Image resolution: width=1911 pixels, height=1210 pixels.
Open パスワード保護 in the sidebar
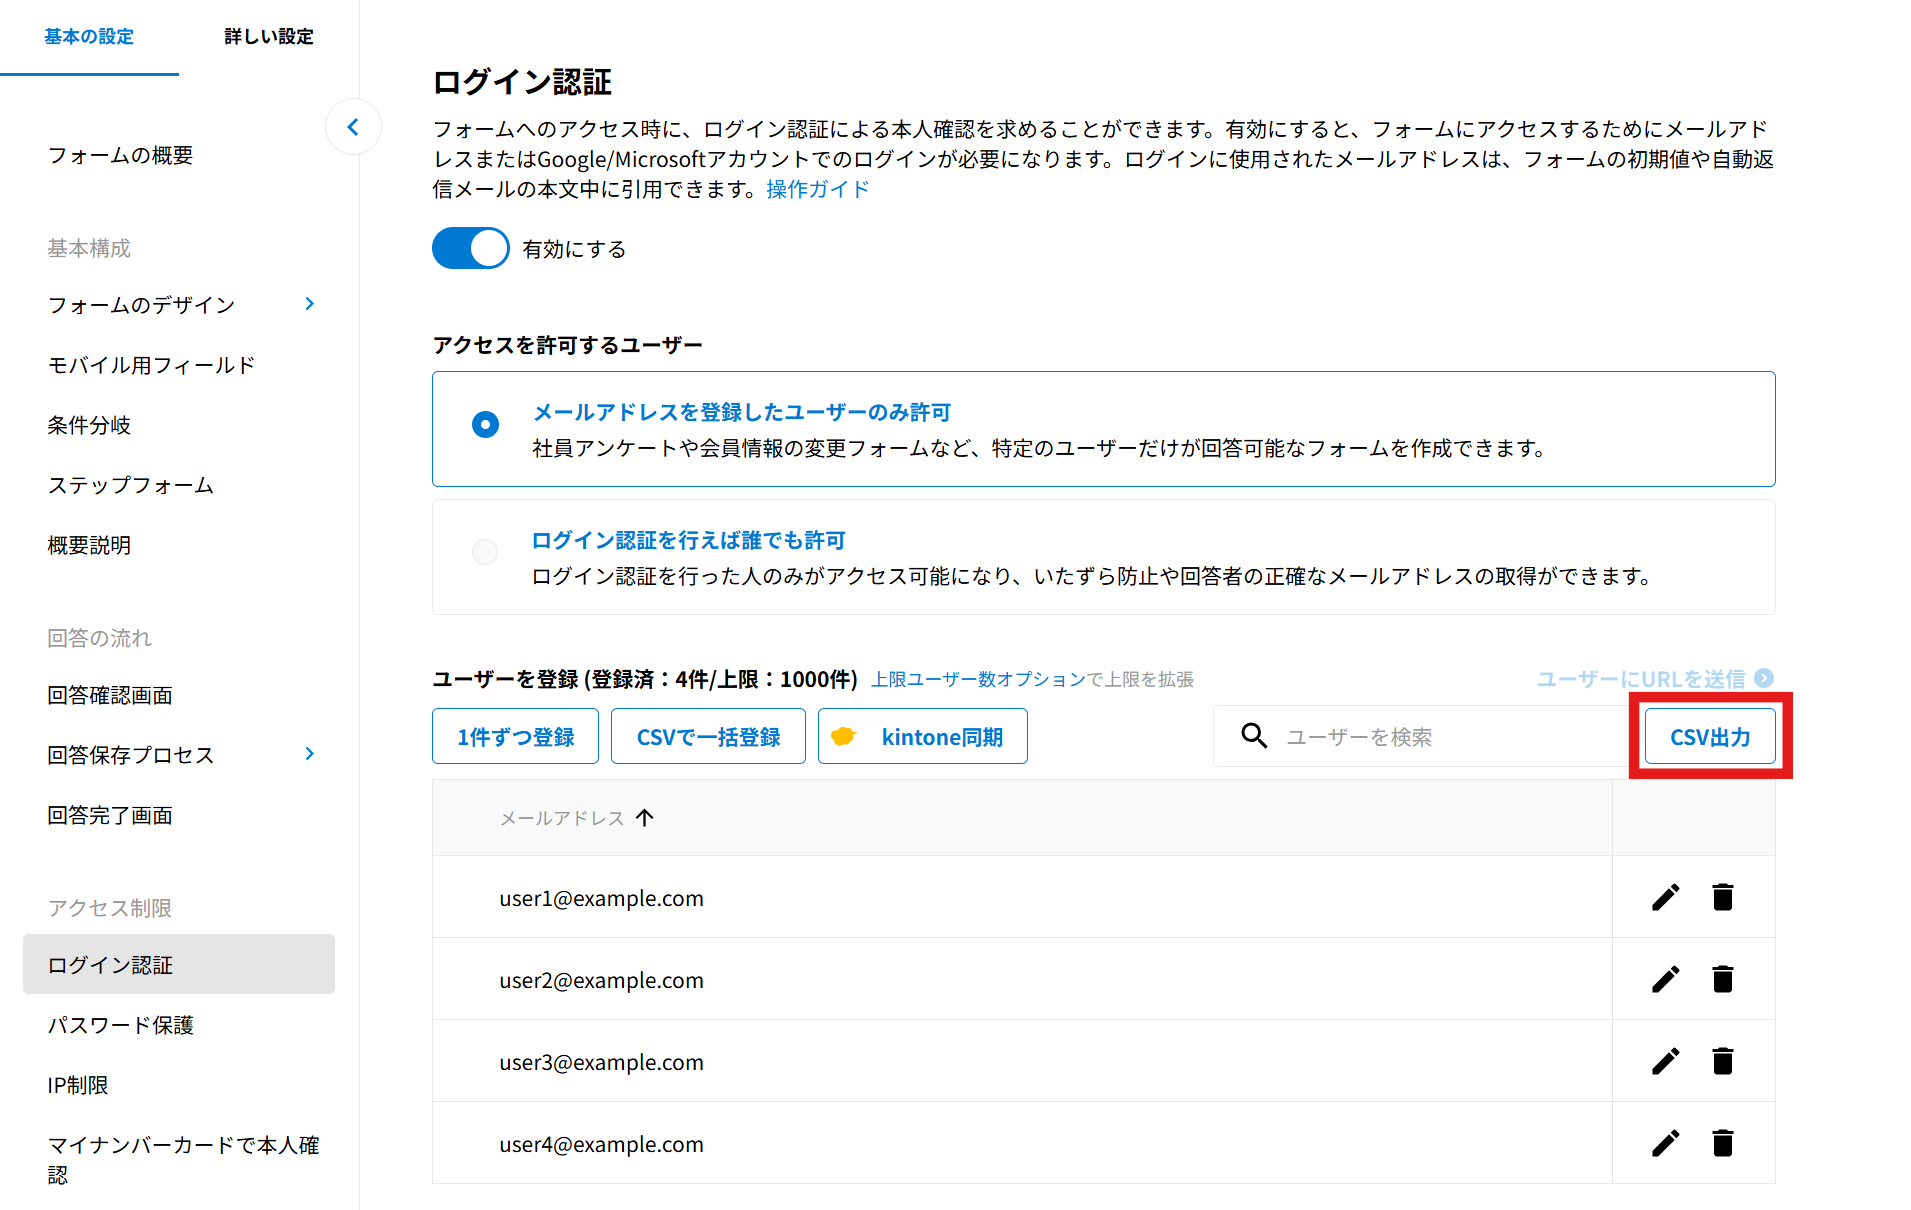(x=121, y=1025)
